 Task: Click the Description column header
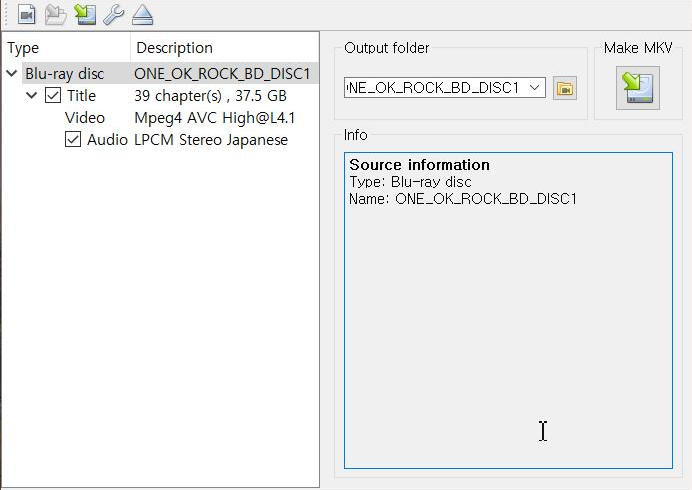pyautogui.click(x=225, y=47)
